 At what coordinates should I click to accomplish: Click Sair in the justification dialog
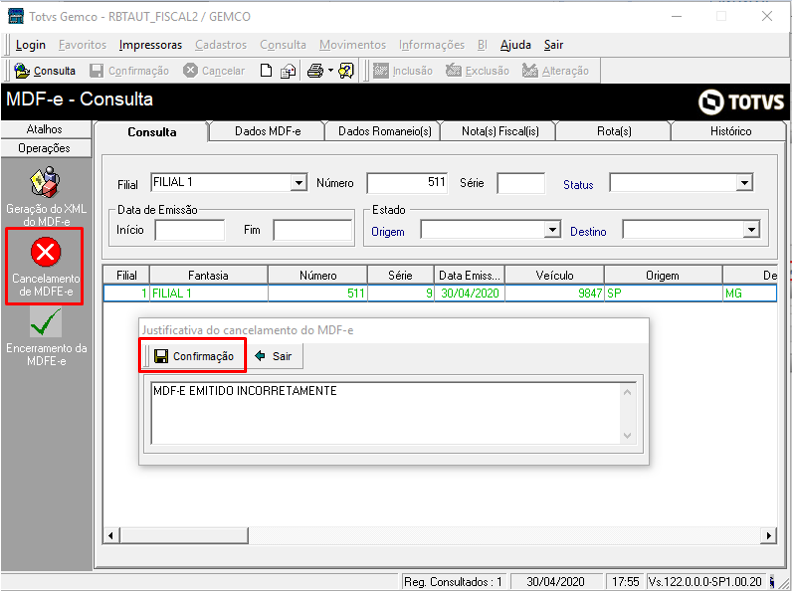[273, 356]
